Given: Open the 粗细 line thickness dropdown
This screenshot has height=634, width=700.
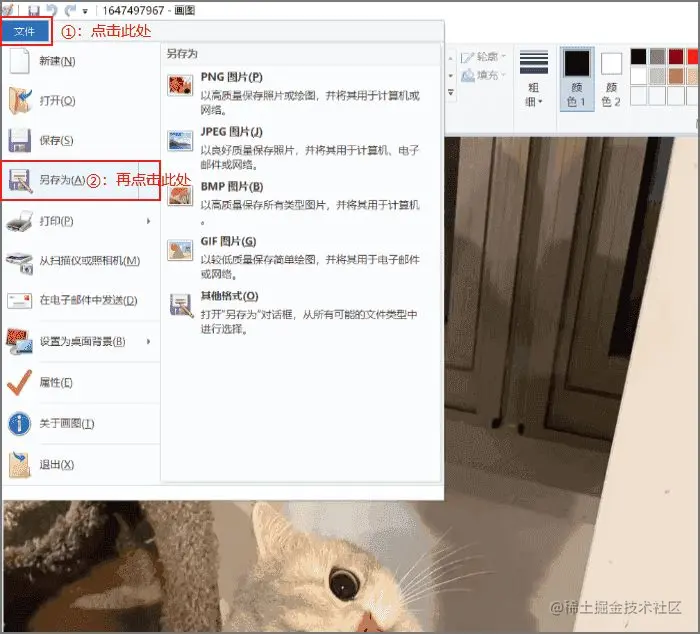Looking at the screenshot, I should tap(533, 78).
